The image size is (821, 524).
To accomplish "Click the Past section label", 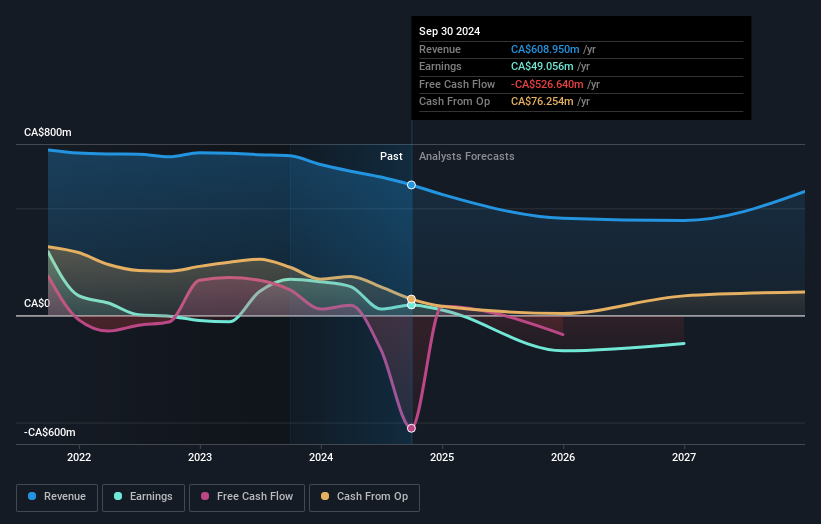I will coord(391,156).
